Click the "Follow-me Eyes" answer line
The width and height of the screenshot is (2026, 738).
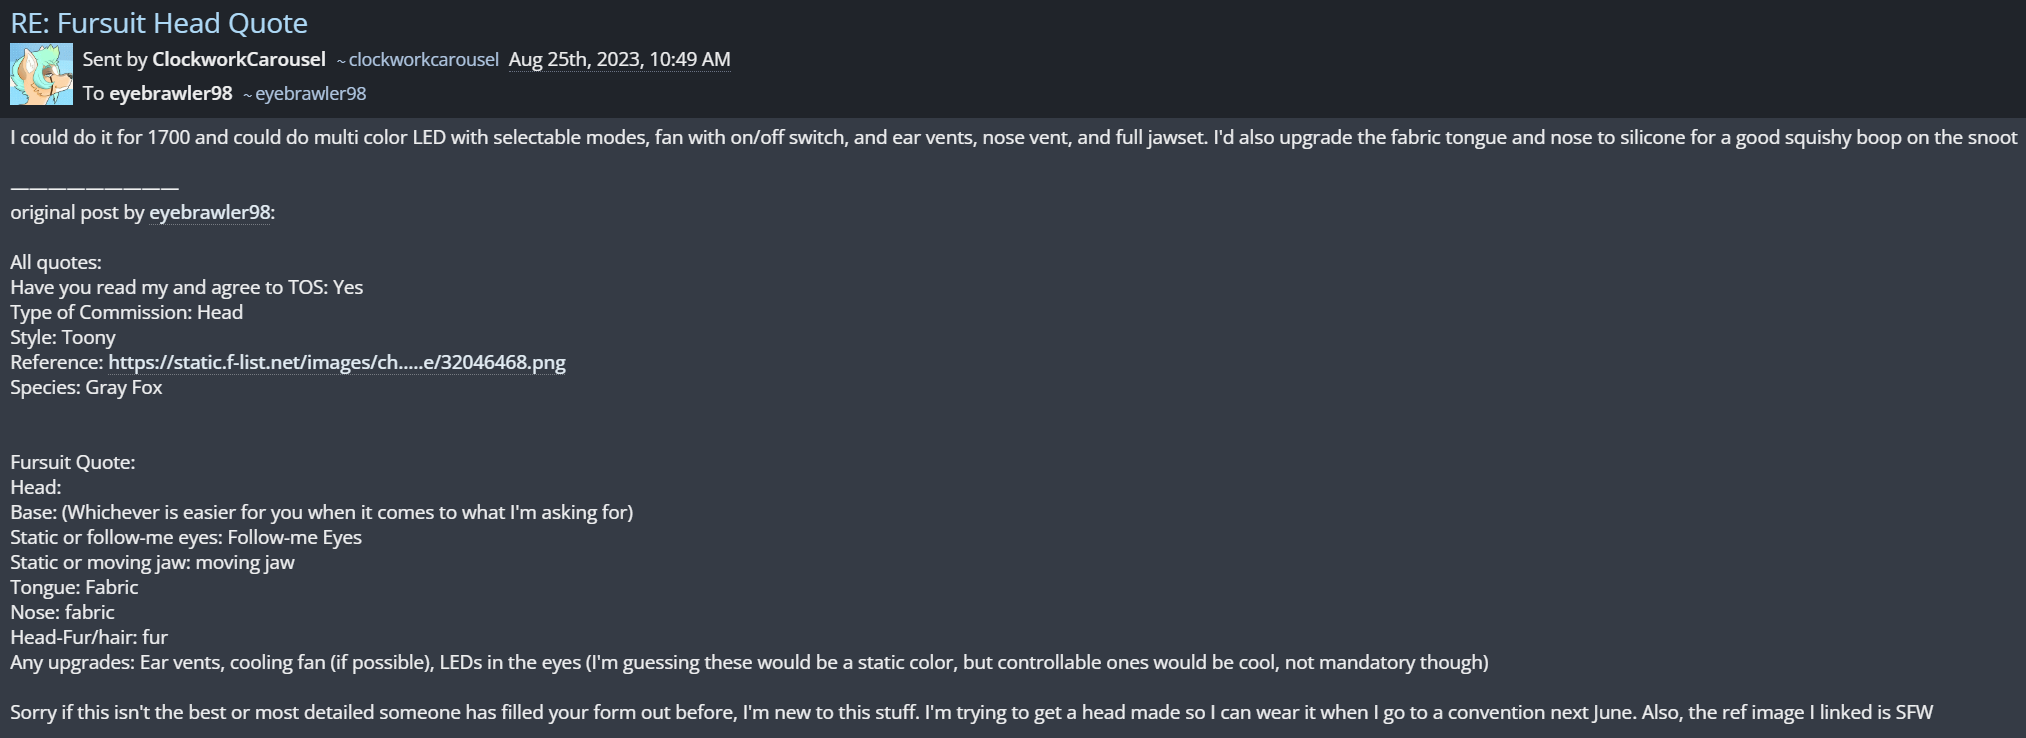pos(186,537)
